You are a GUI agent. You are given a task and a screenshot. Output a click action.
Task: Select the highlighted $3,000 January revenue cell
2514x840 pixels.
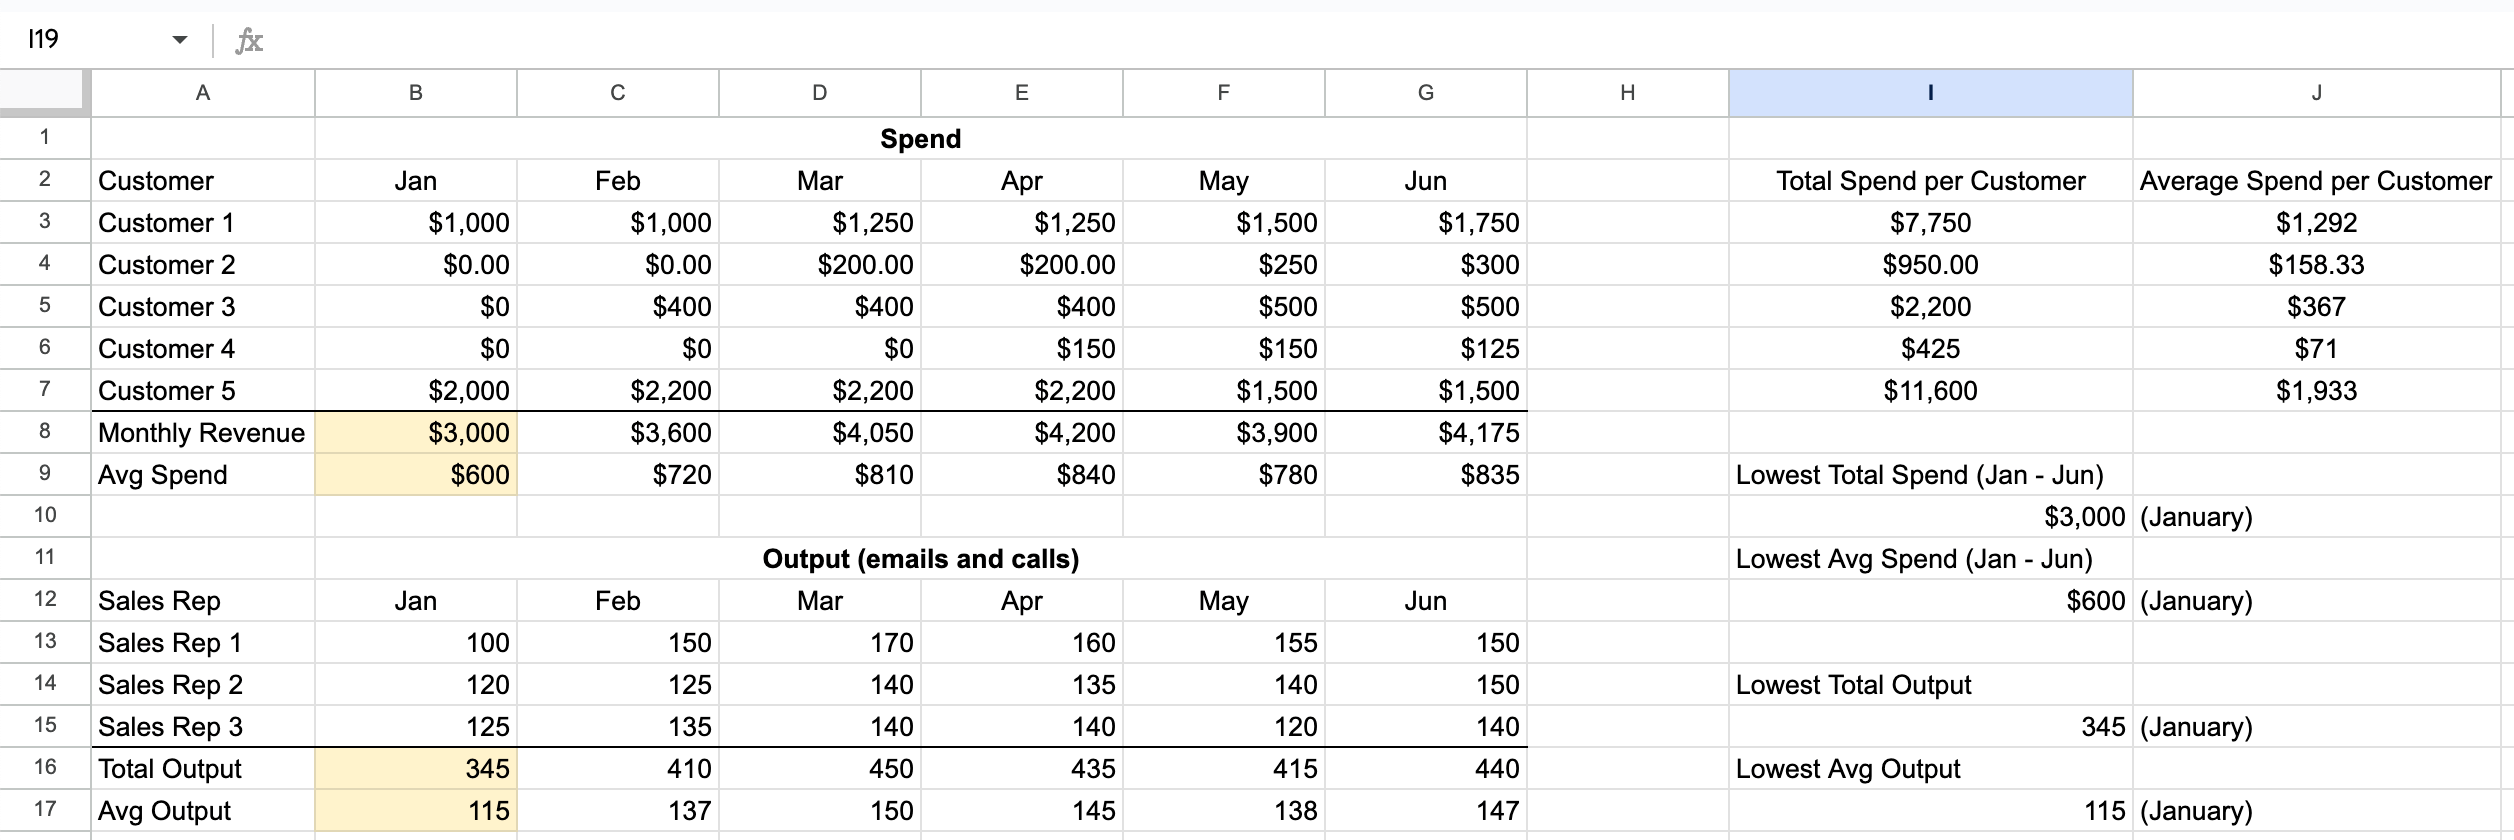point(416,433)
